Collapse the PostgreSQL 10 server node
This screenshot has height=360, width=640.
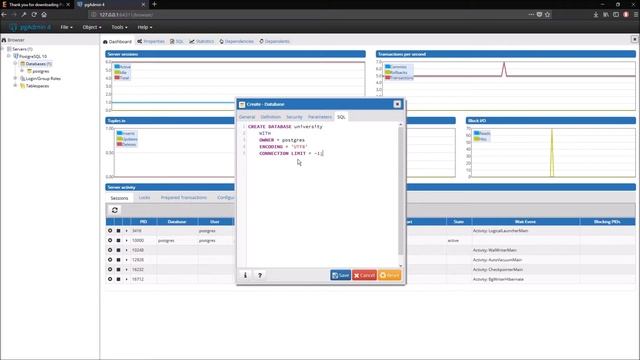(x=9, y=56)
